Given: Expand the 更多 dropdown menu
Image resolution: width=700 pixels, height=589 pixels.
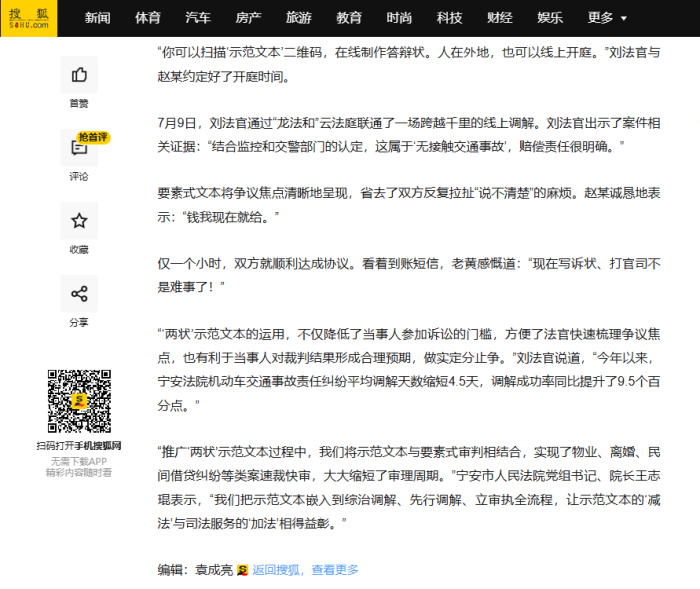Looking at the screenshot, I should coord(607,18).
